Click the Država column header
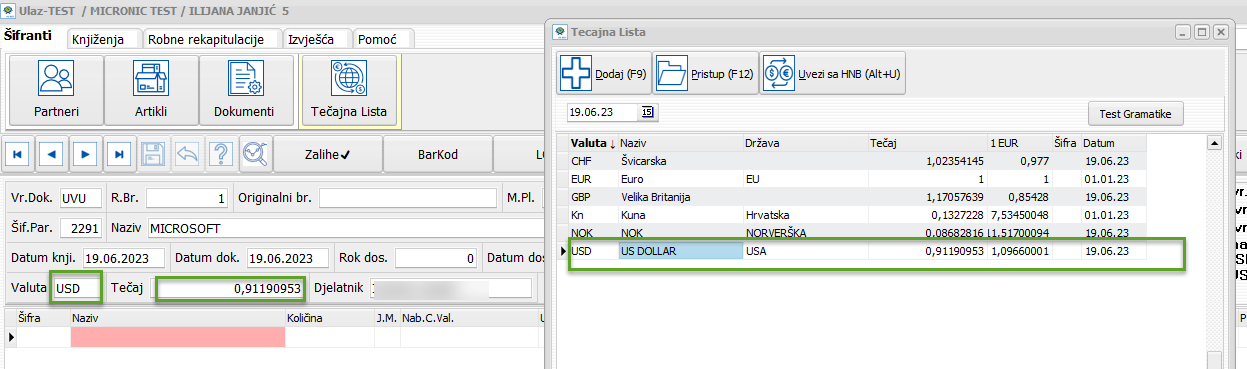Screen dimensions: 1247x369 pos(805,143)
